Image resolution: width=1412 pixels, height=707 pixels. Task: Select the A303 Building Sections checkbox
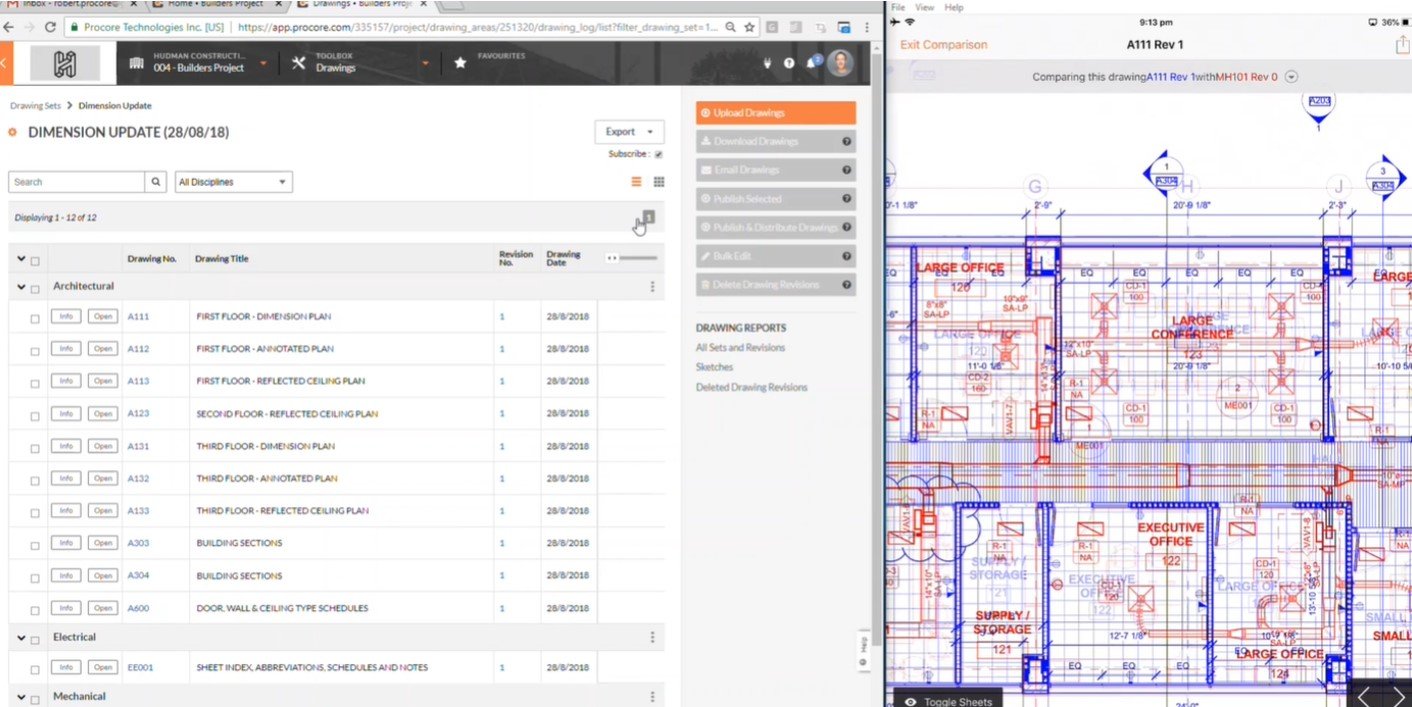(35, 544)
